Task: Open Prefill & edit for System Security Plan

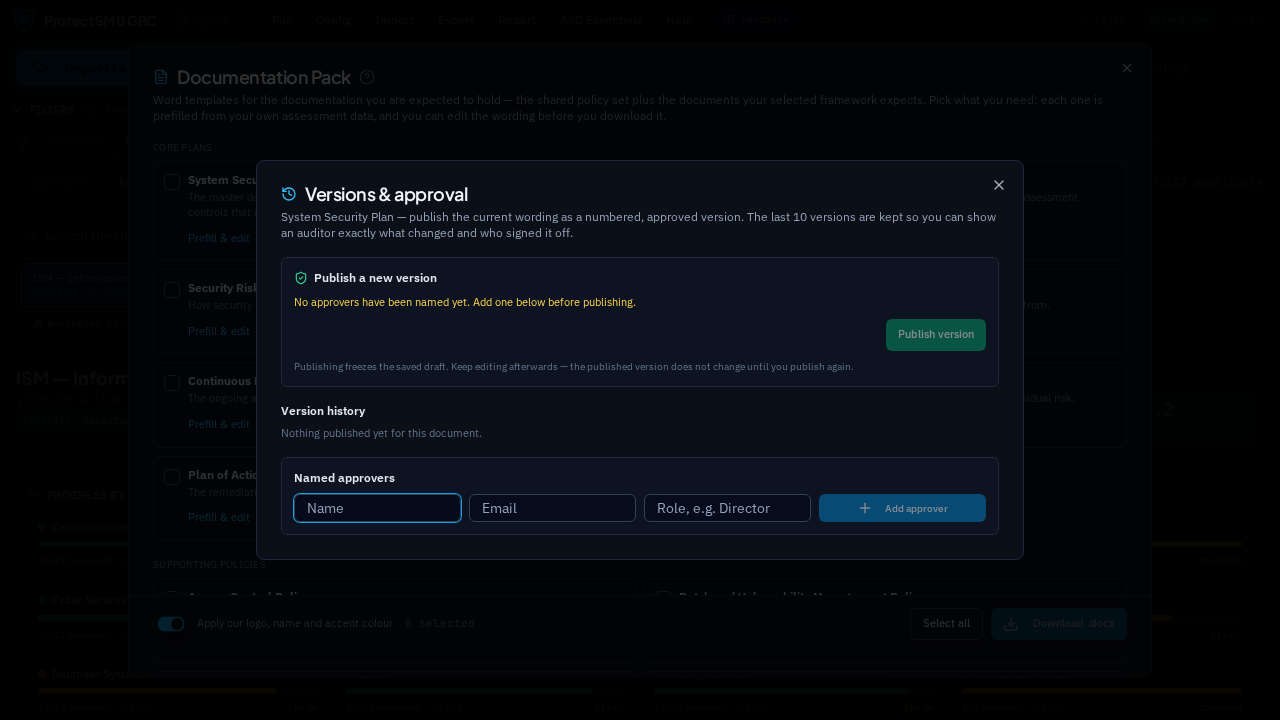Action: click(219, 238)
